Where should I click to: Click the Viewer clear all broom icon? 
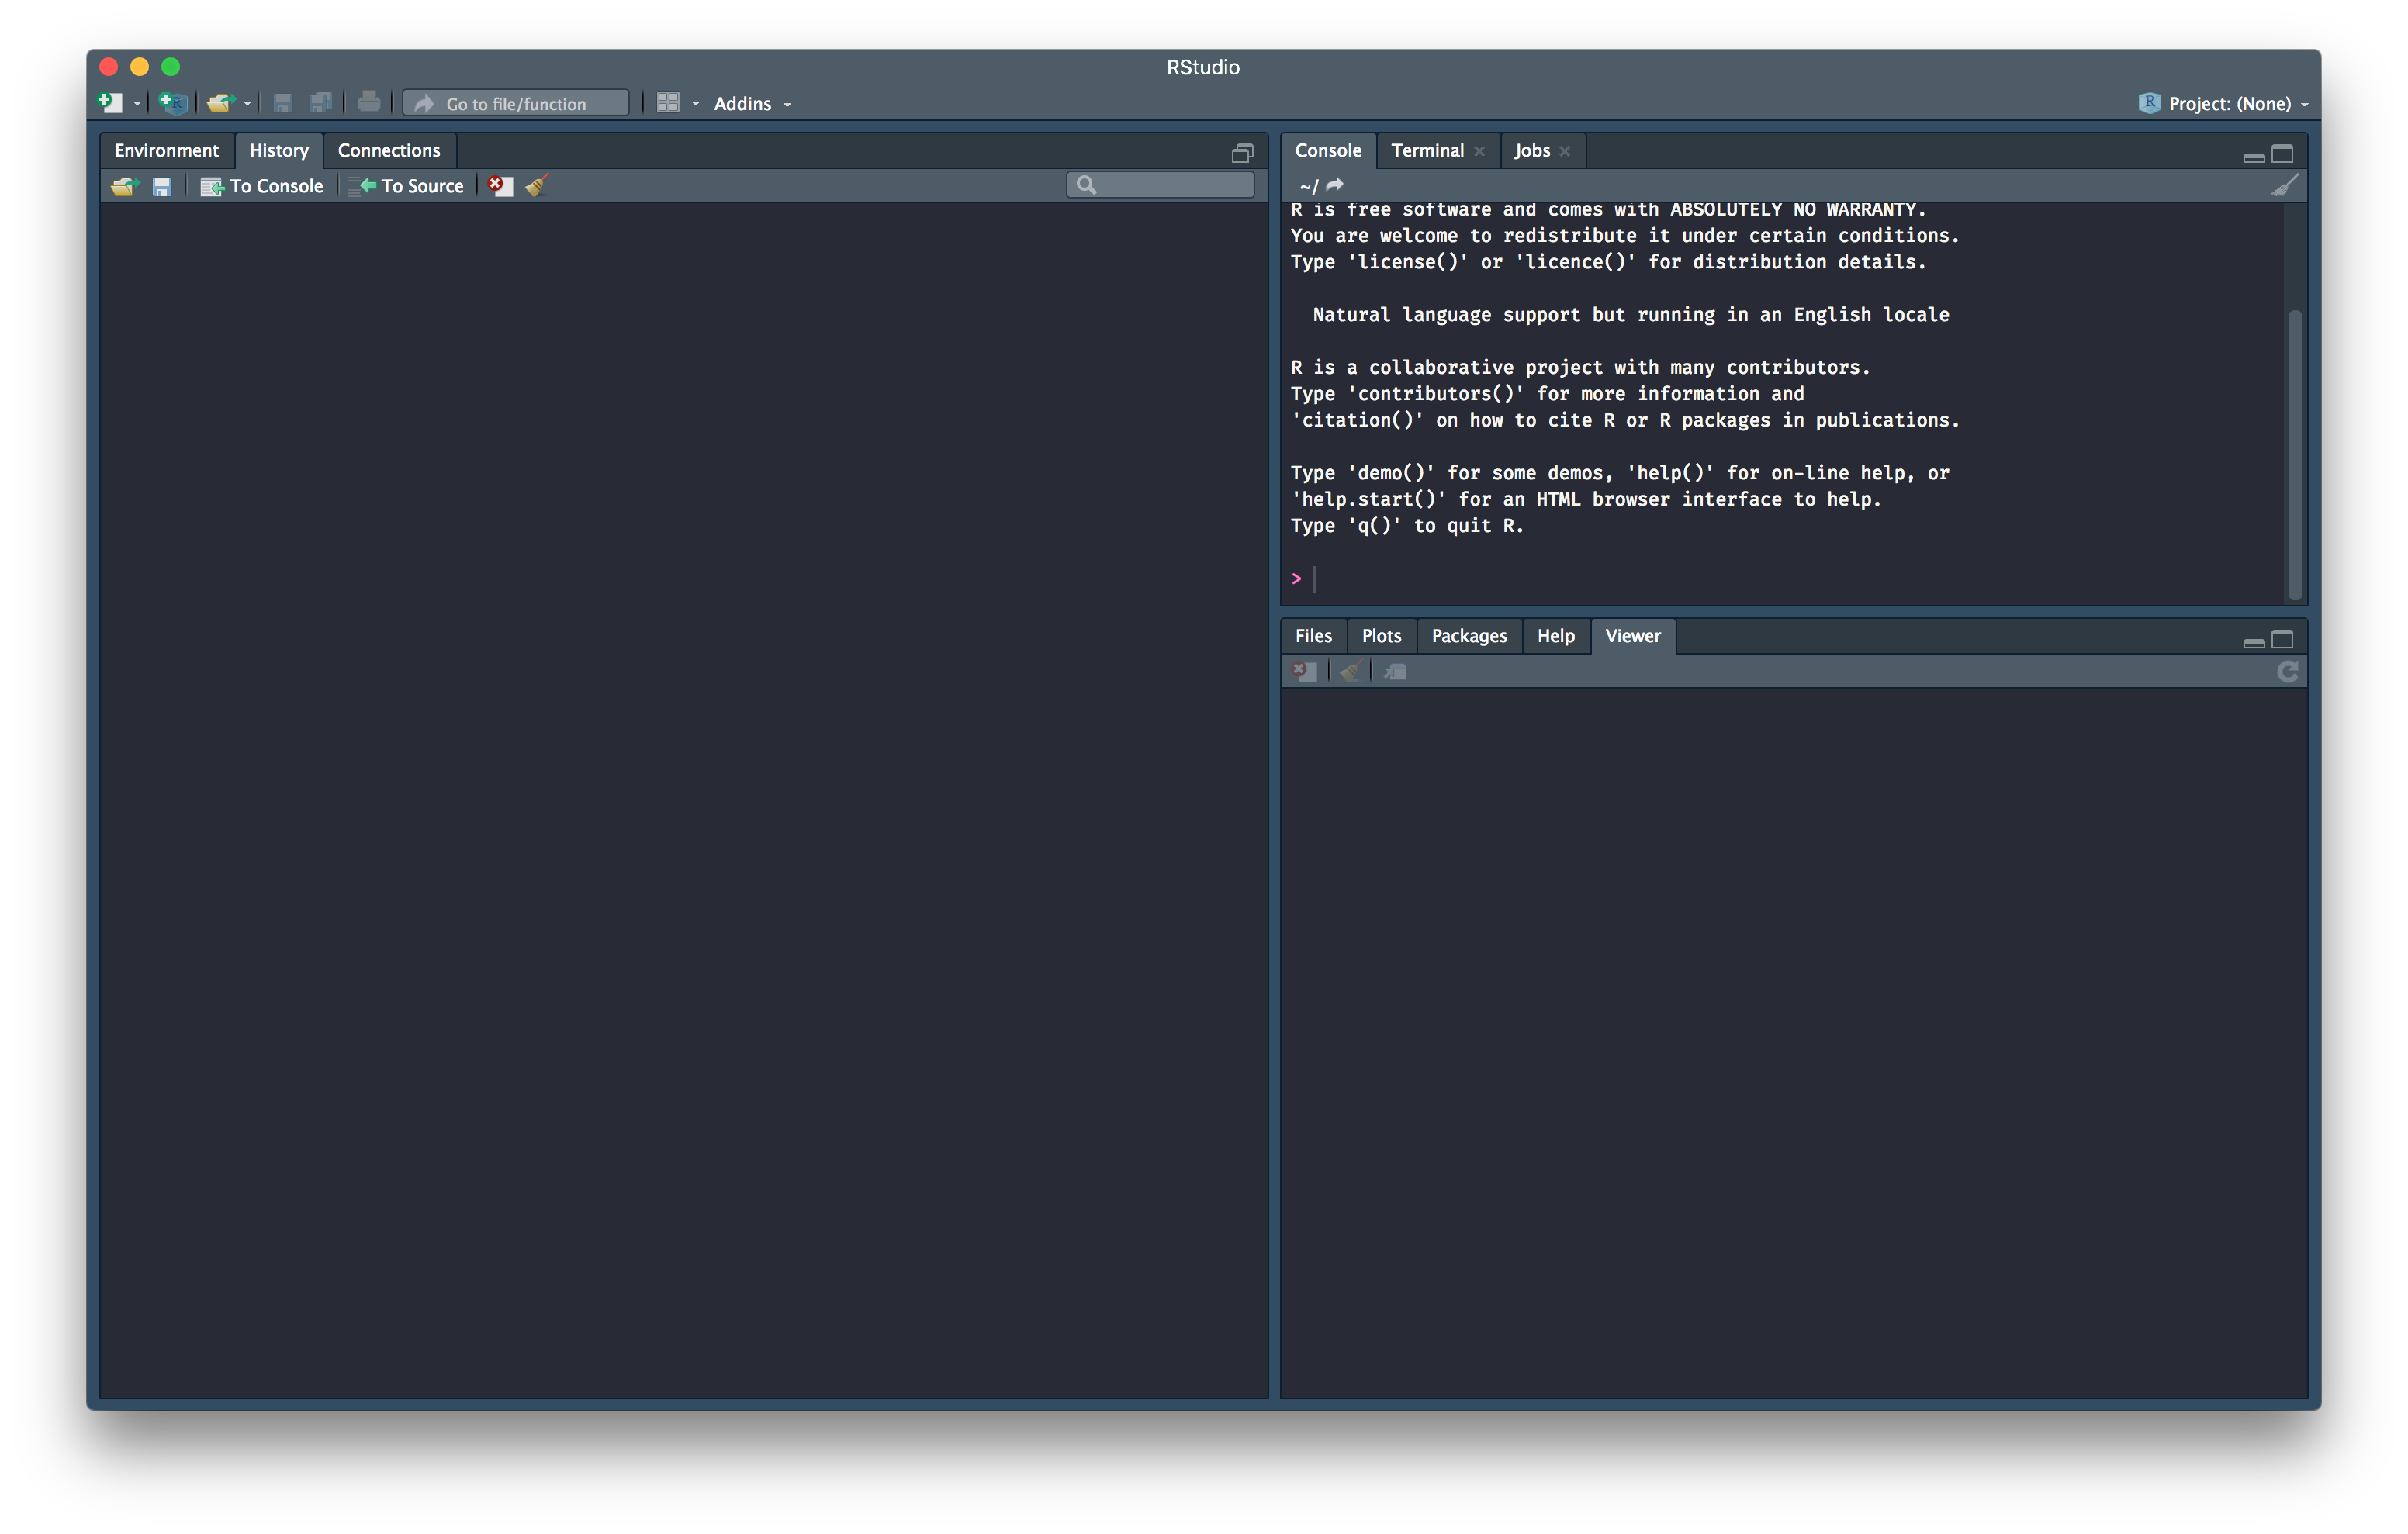click(x=1350, y=671)
